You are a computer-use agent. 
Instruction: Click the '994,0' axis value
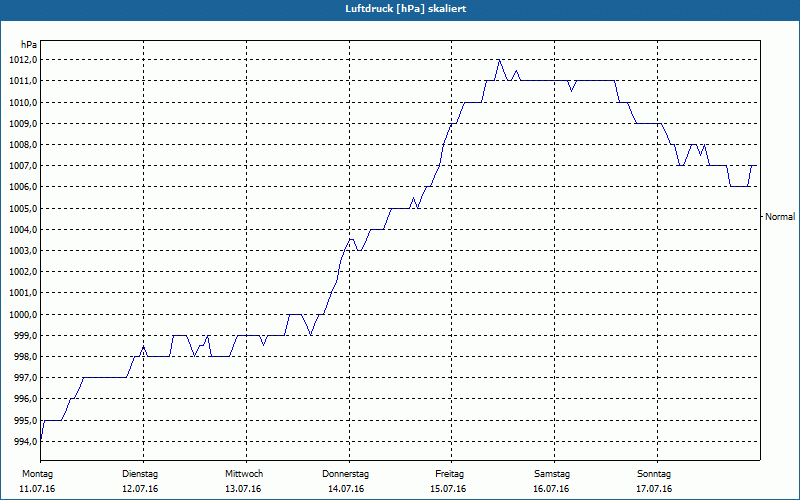point(26,441)
